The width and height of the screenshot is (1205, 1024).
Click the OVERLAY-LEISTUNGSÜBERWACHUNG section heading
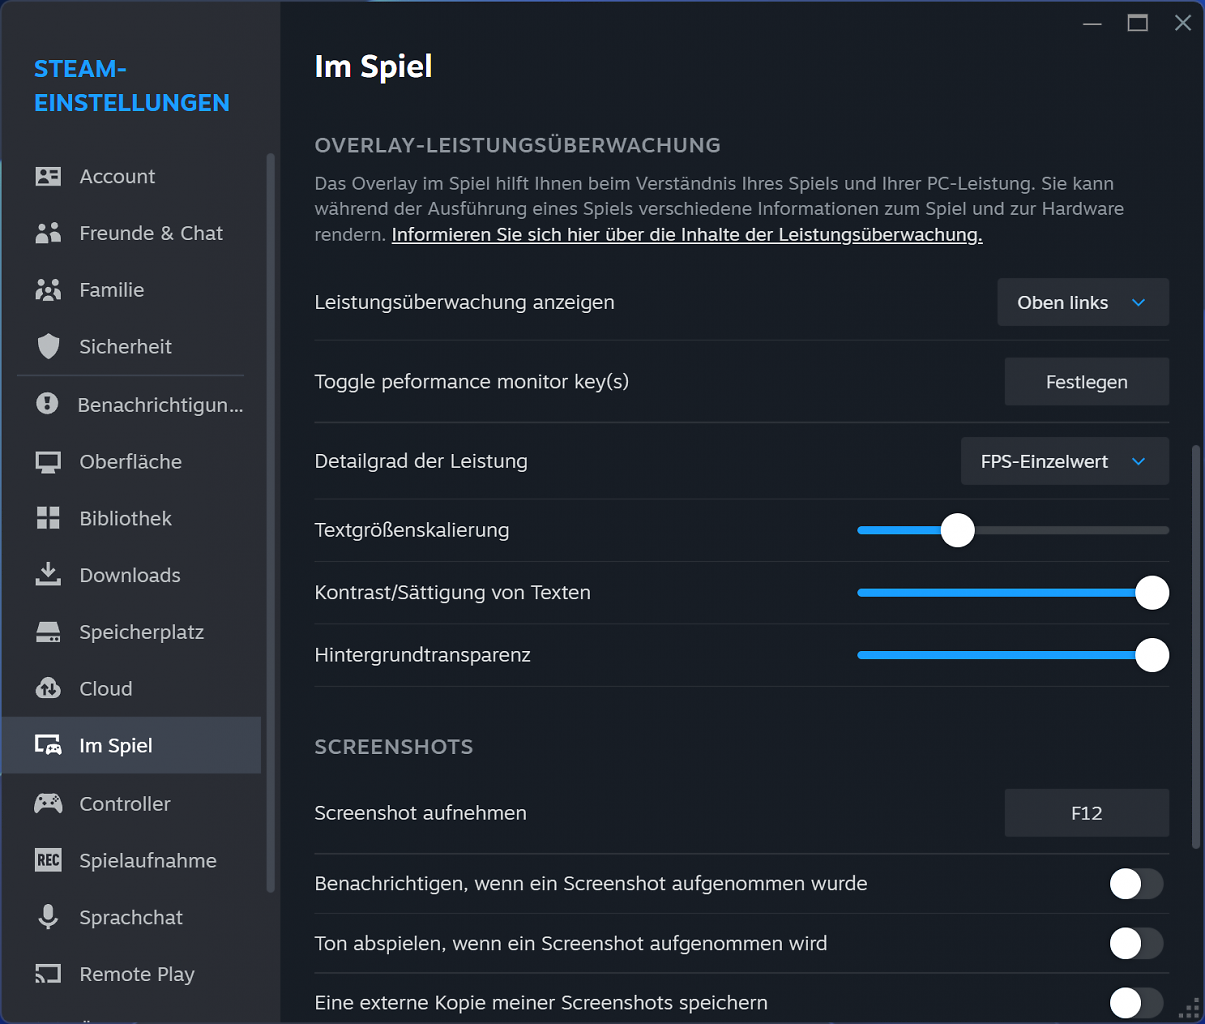tap(518, 145)
